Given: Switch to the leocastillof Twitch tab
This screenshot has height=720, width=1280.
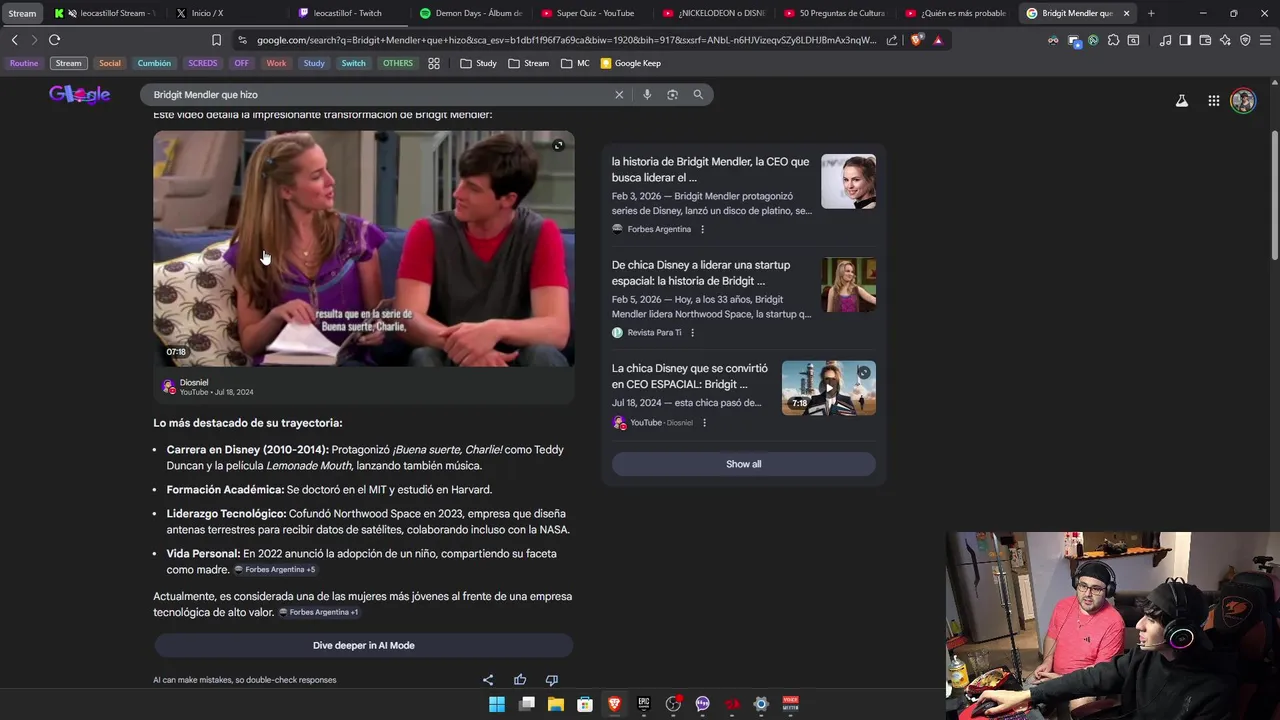Looking at the screenshot, I should point(348,13).
